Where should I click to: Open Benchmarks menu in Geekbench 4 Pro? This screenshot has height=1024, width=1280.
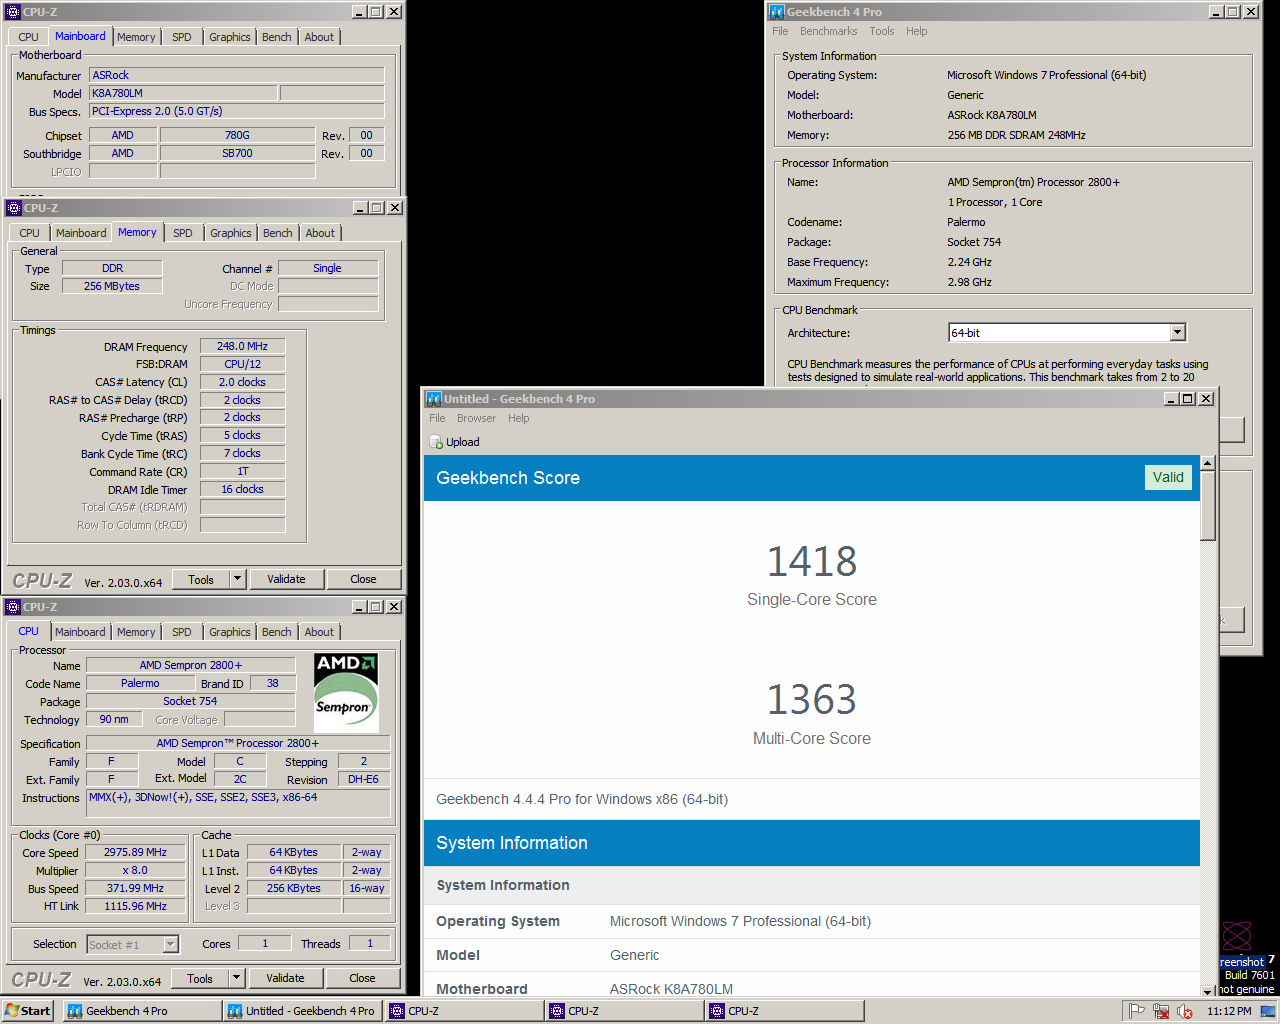828,31
